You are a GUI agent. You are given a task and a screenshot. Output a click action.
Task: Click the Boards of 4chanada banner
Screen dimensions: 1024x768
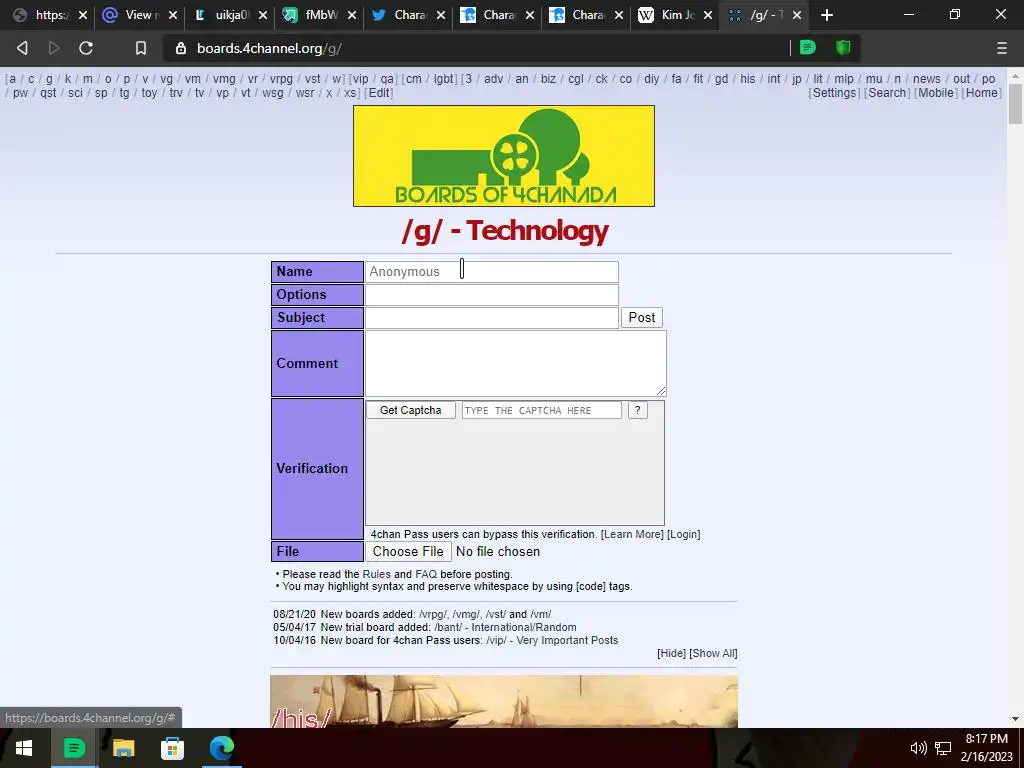coord(504,156)
